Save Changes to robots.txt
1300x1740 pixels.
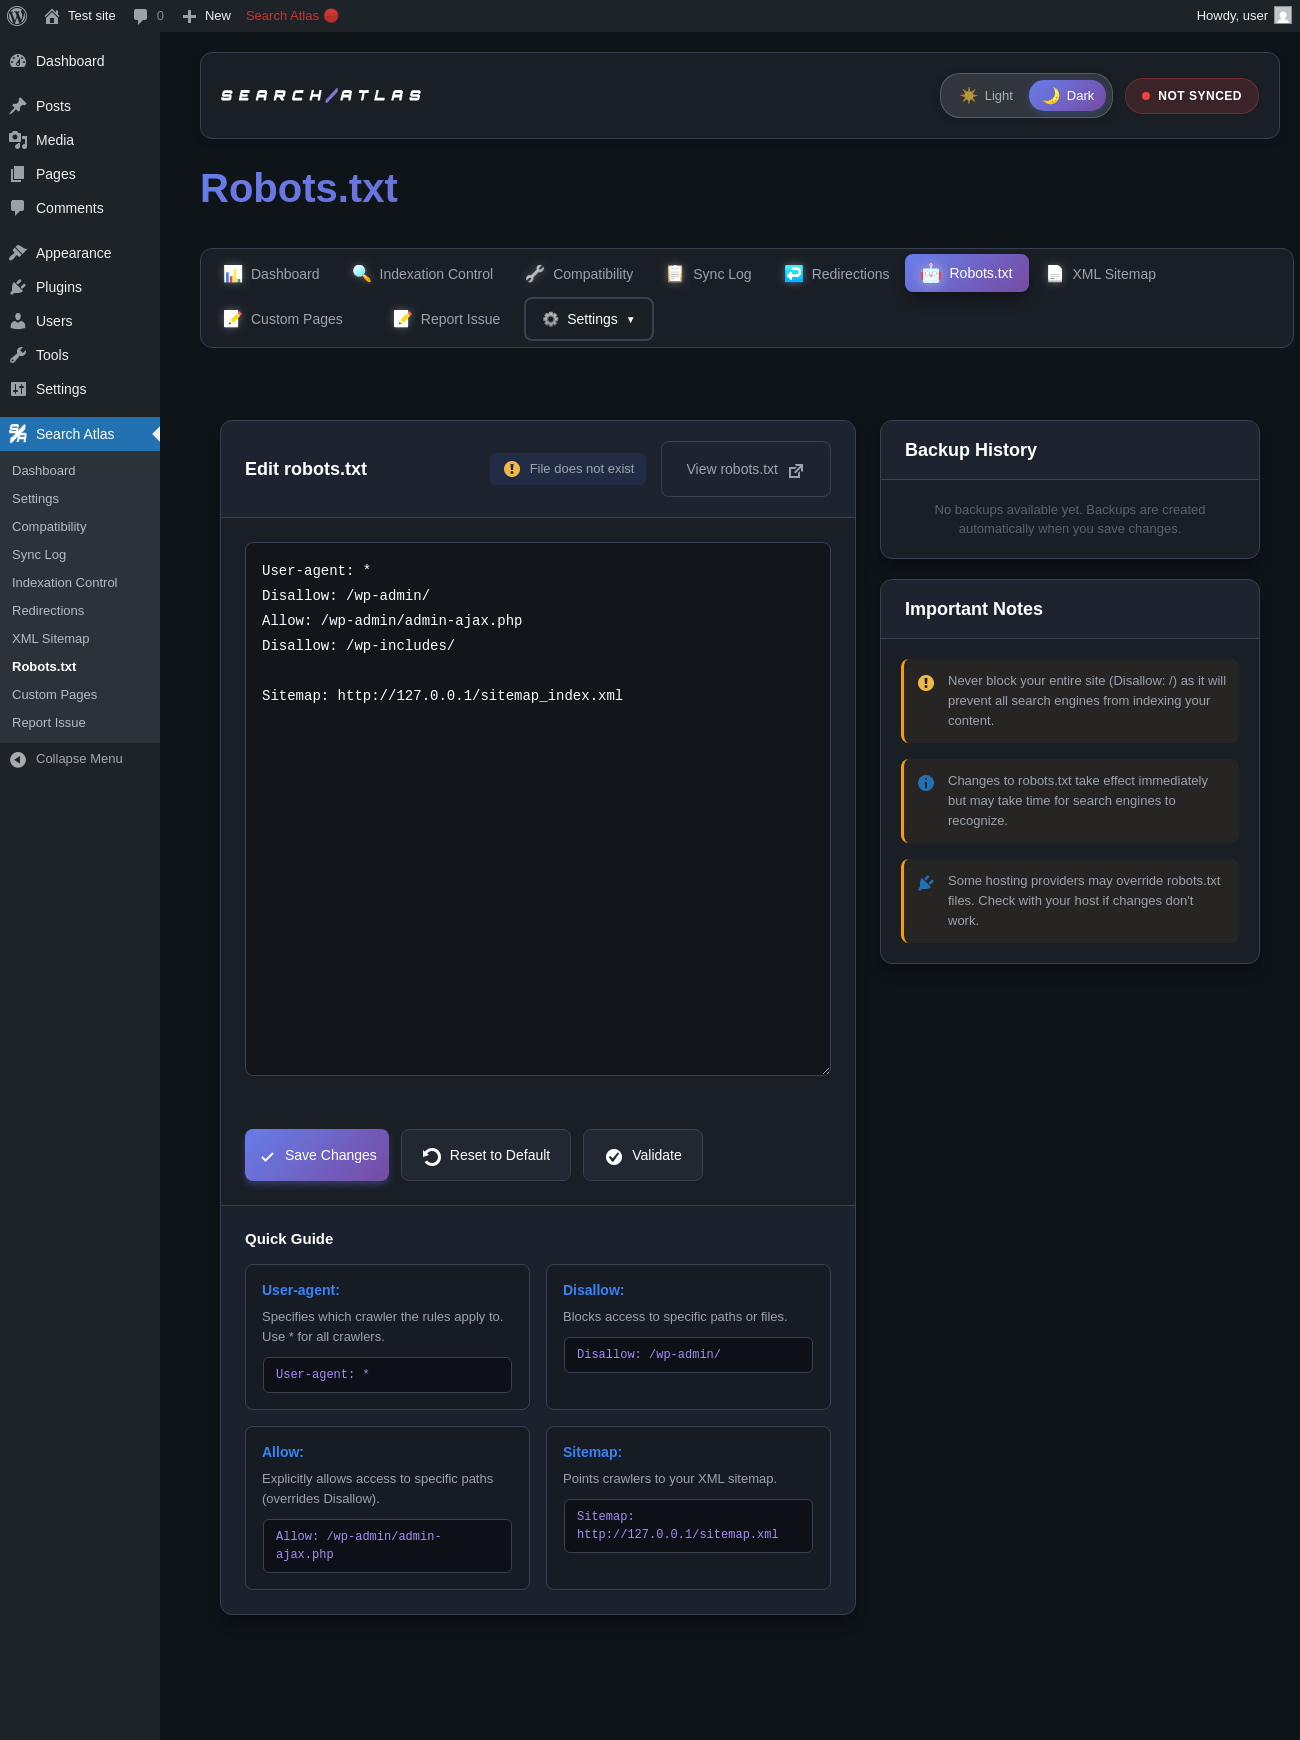click(x=317, y=1155)
